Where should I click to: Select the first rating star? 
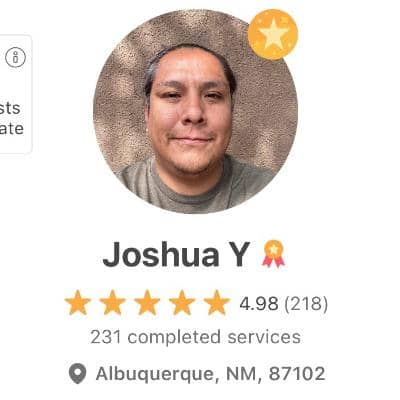click(x=78, y=303)
